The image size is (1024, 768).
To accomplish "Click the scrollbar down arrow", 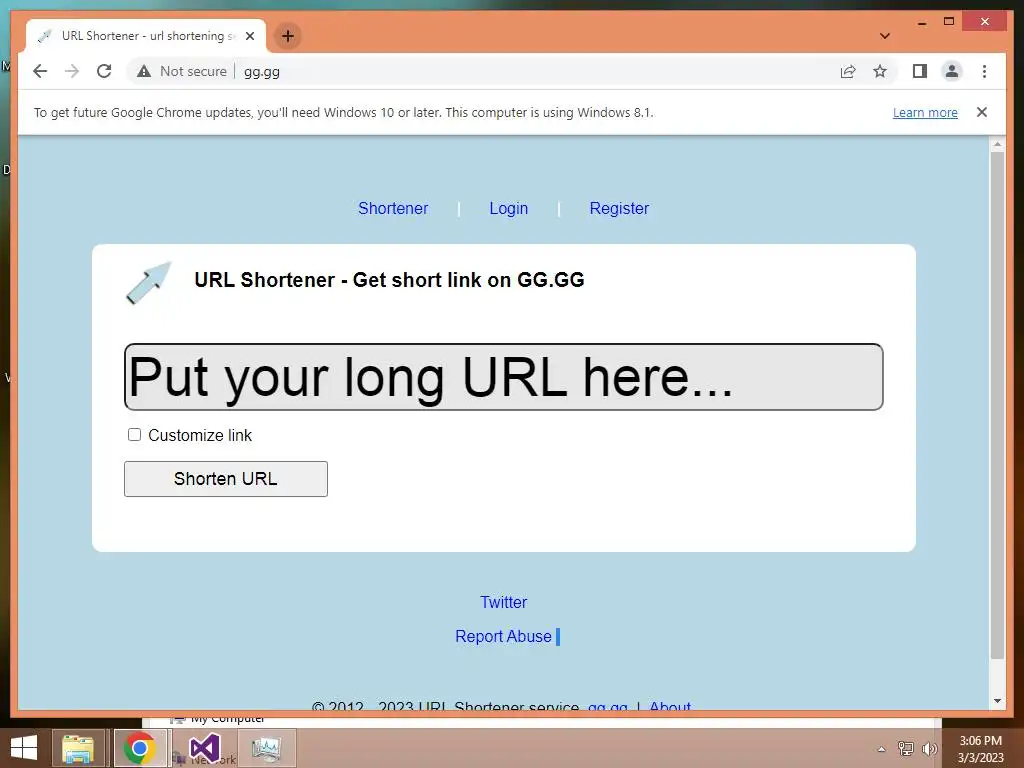I will 997,701.
